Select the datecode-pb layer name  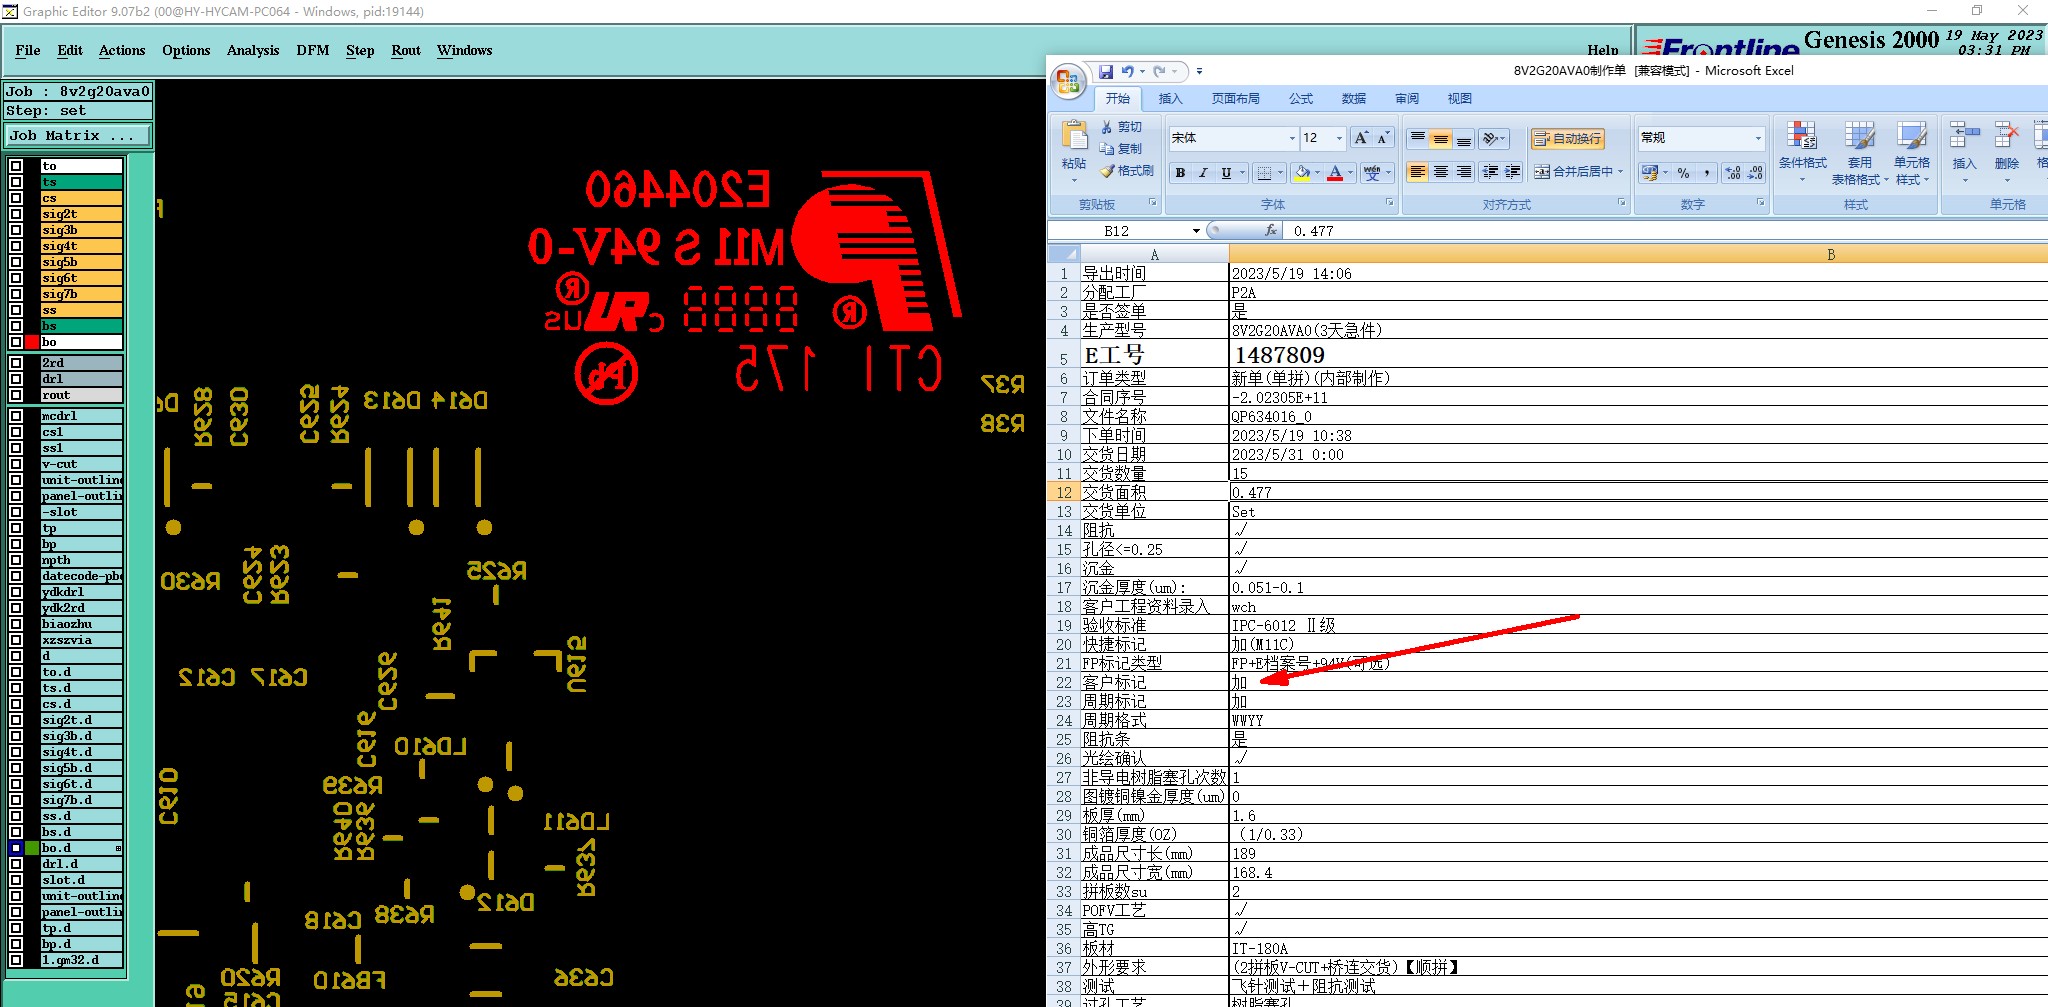coord(82,576)
